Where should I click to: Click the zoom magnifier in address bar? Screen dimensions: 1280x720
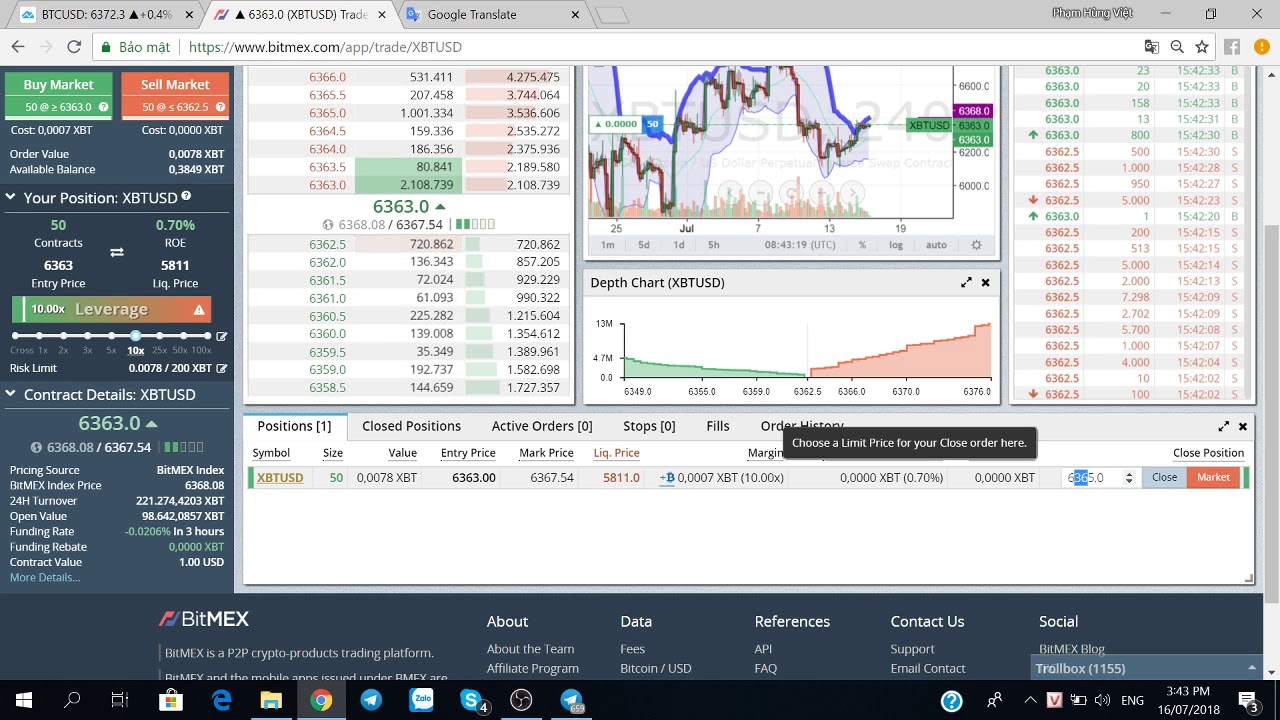(x=1177, y=47)
